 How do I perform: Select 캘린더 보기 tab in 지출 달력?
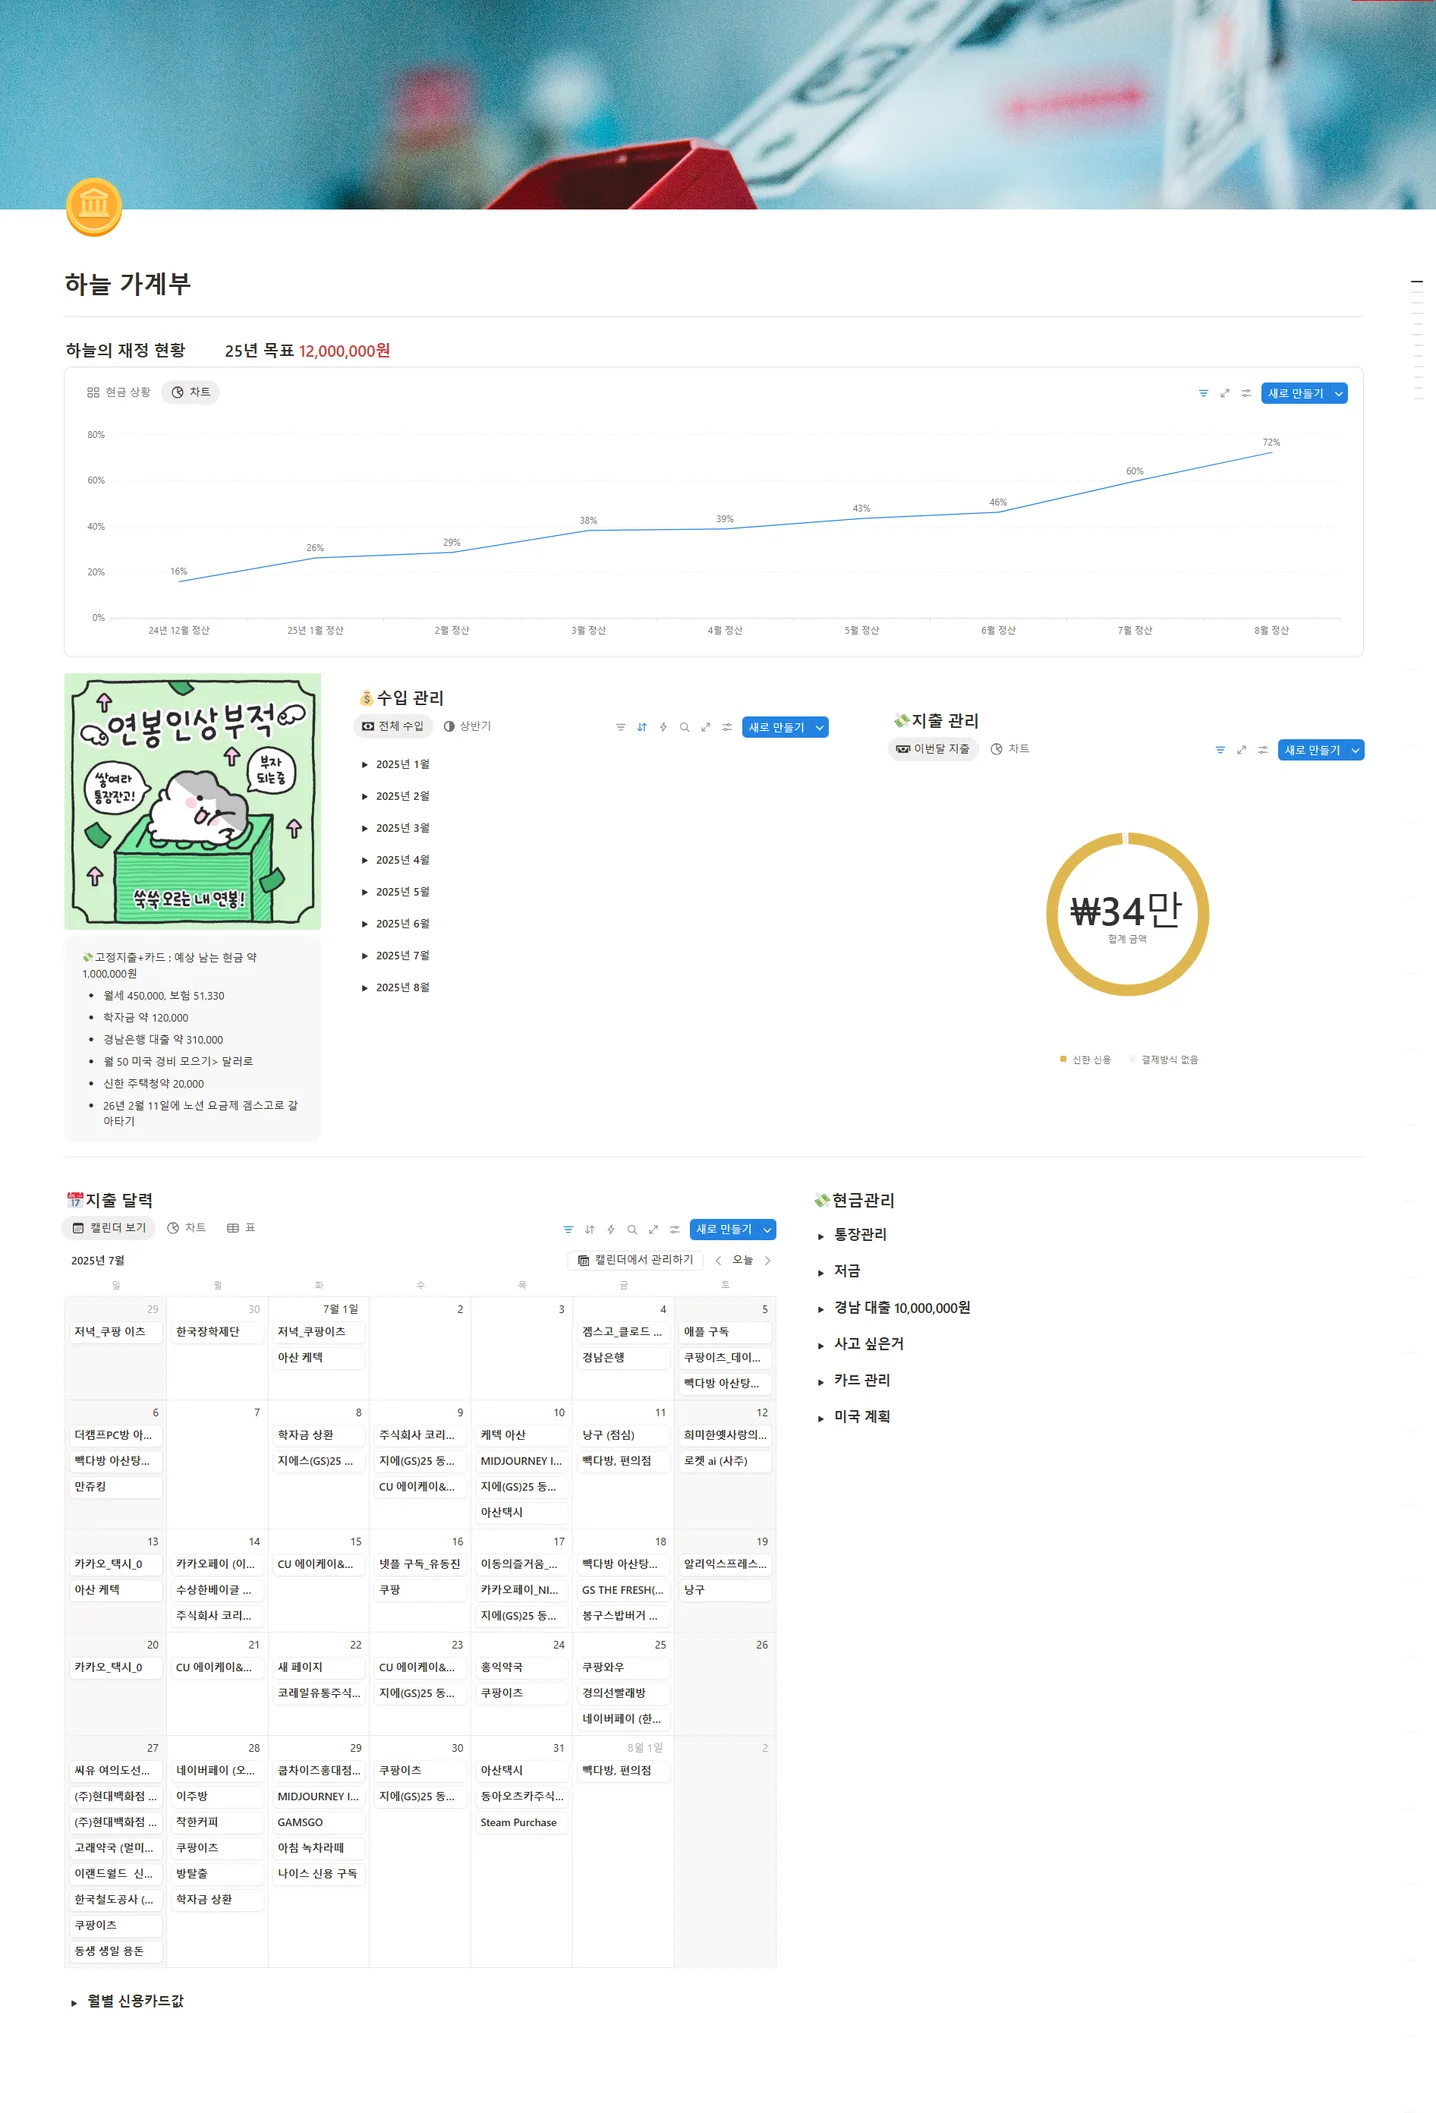pyautogui.click(x=110, y=1228)
